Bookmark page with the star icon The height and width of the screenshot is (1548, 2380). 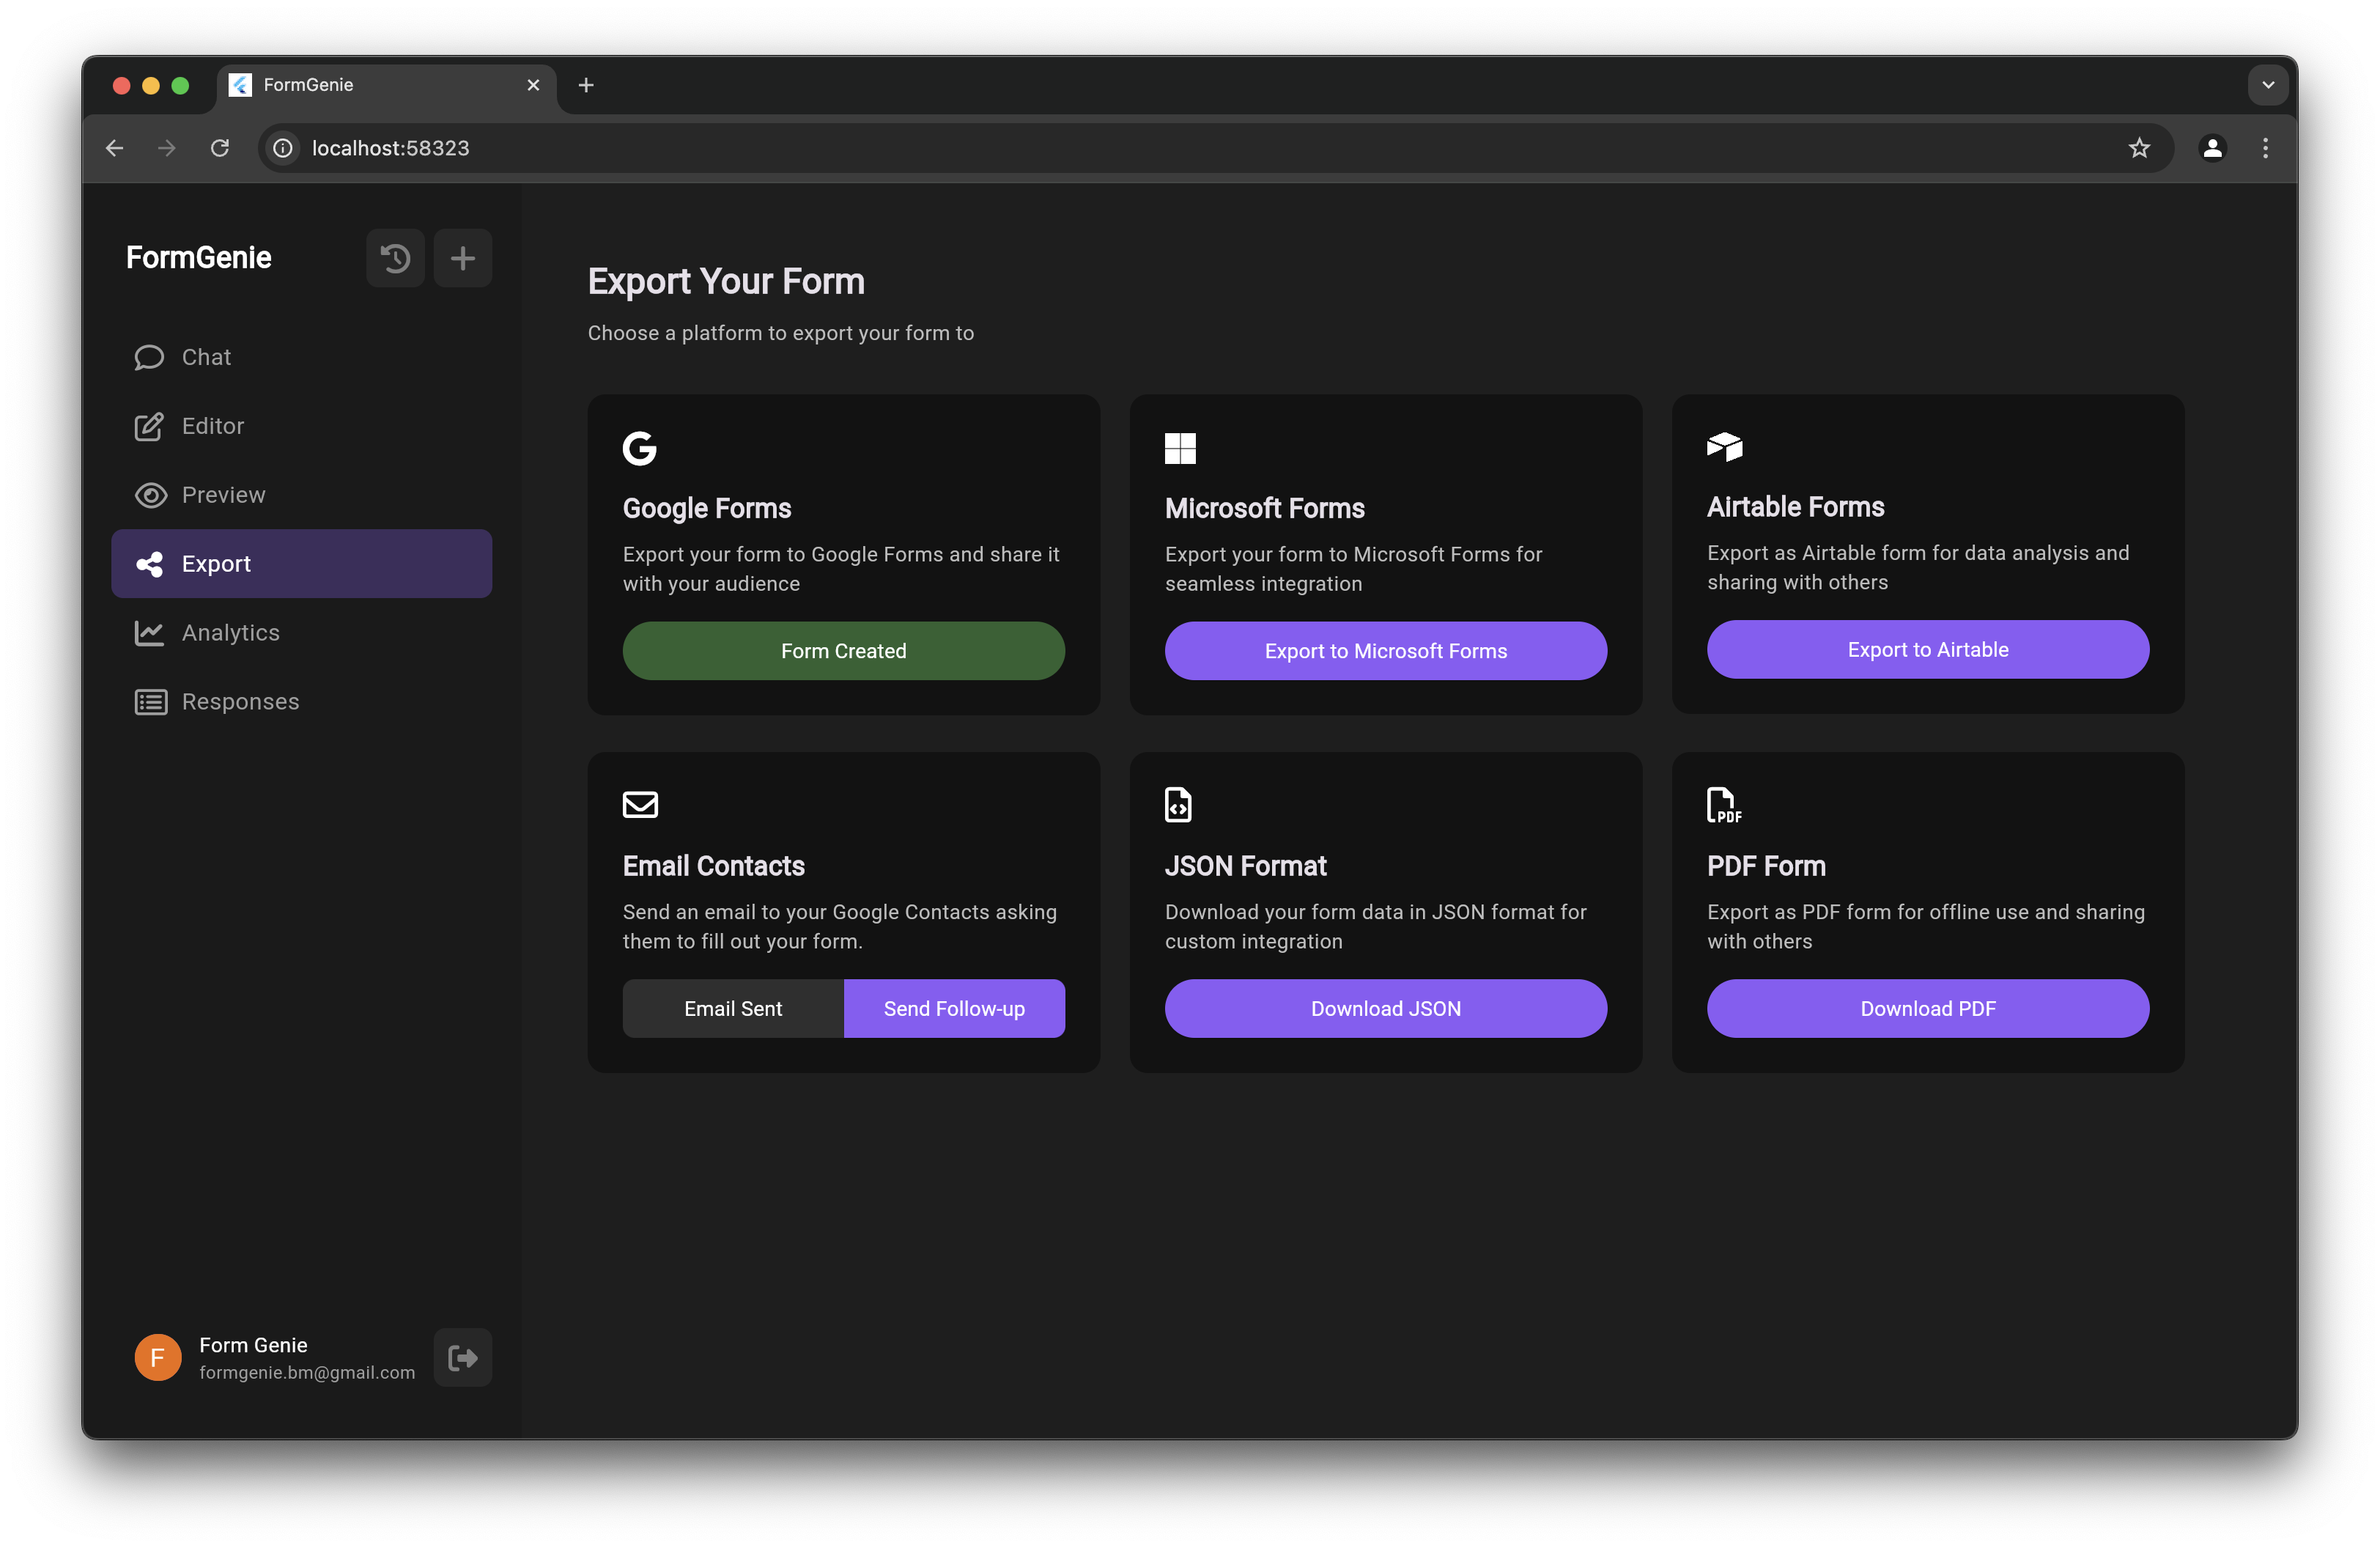click(x=2138, y=148)
